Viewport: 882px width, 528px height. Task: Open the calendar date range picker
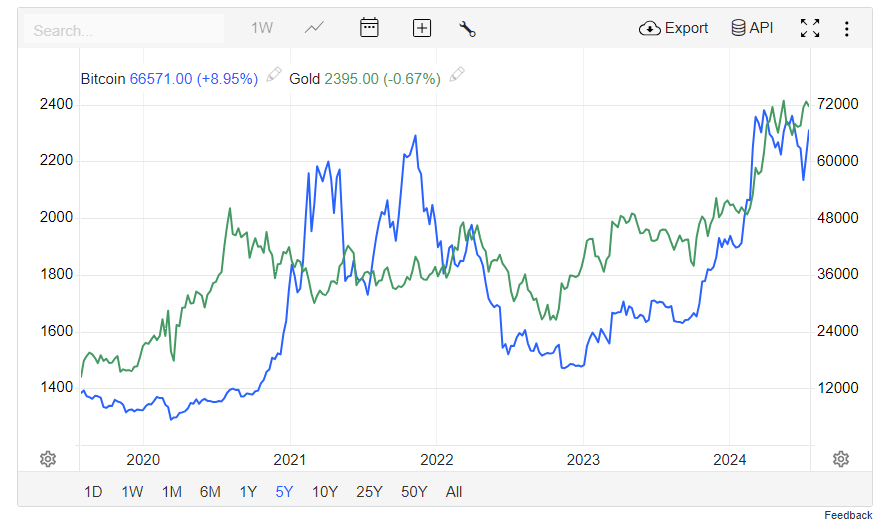click(369, 28)
